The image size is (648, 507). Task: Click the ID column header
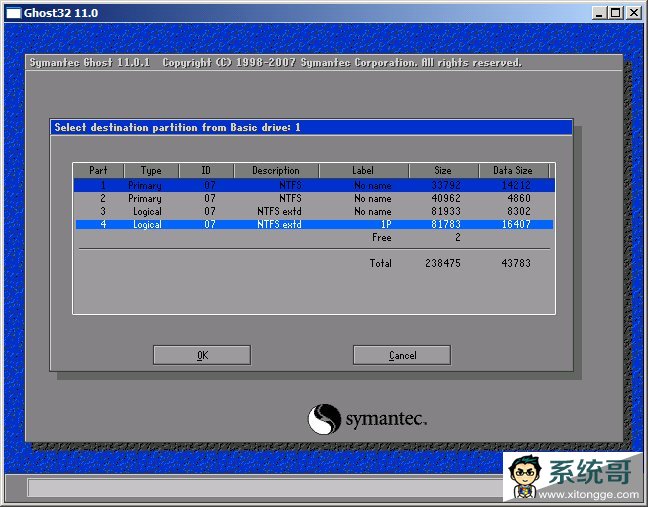(x=206, y=170)
